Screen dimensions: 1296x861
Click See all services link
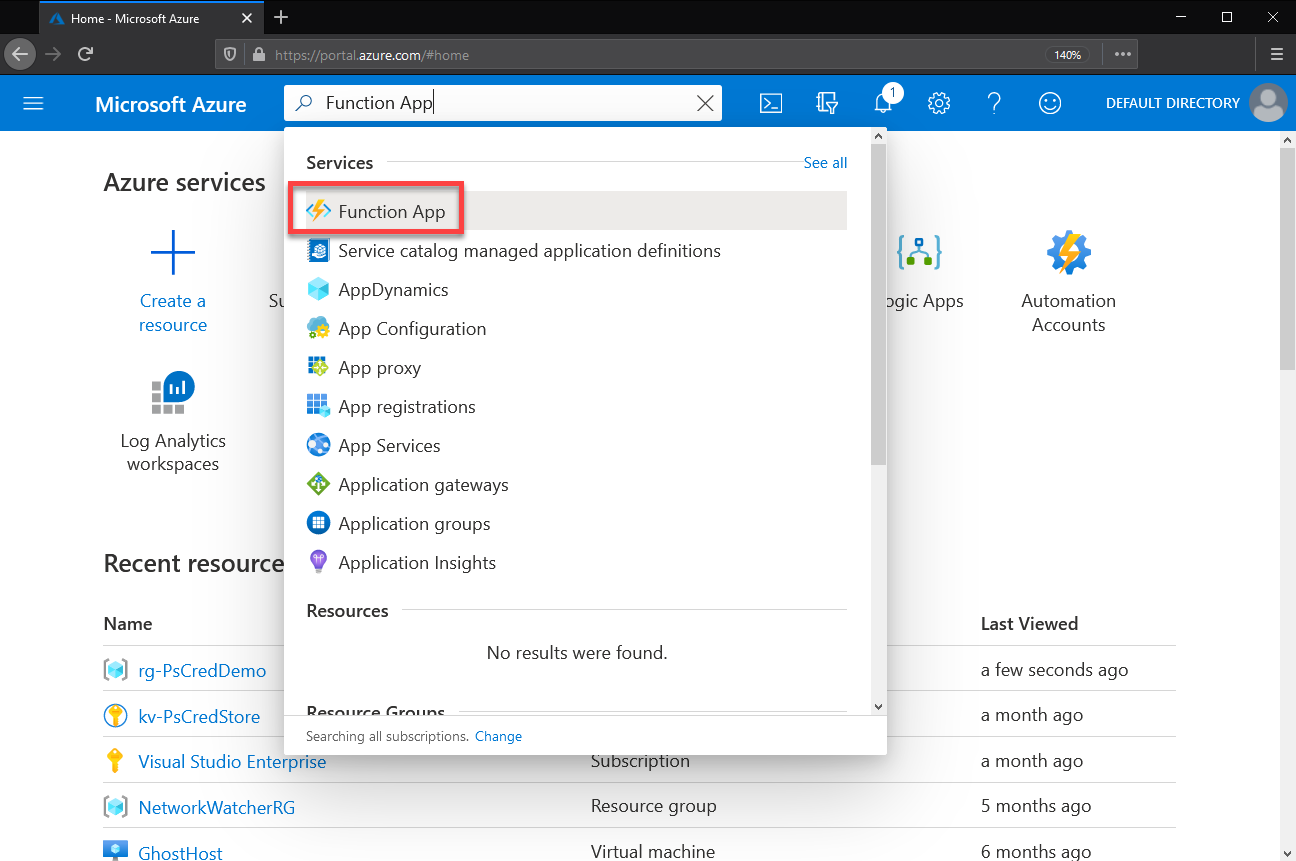(825, 163)
